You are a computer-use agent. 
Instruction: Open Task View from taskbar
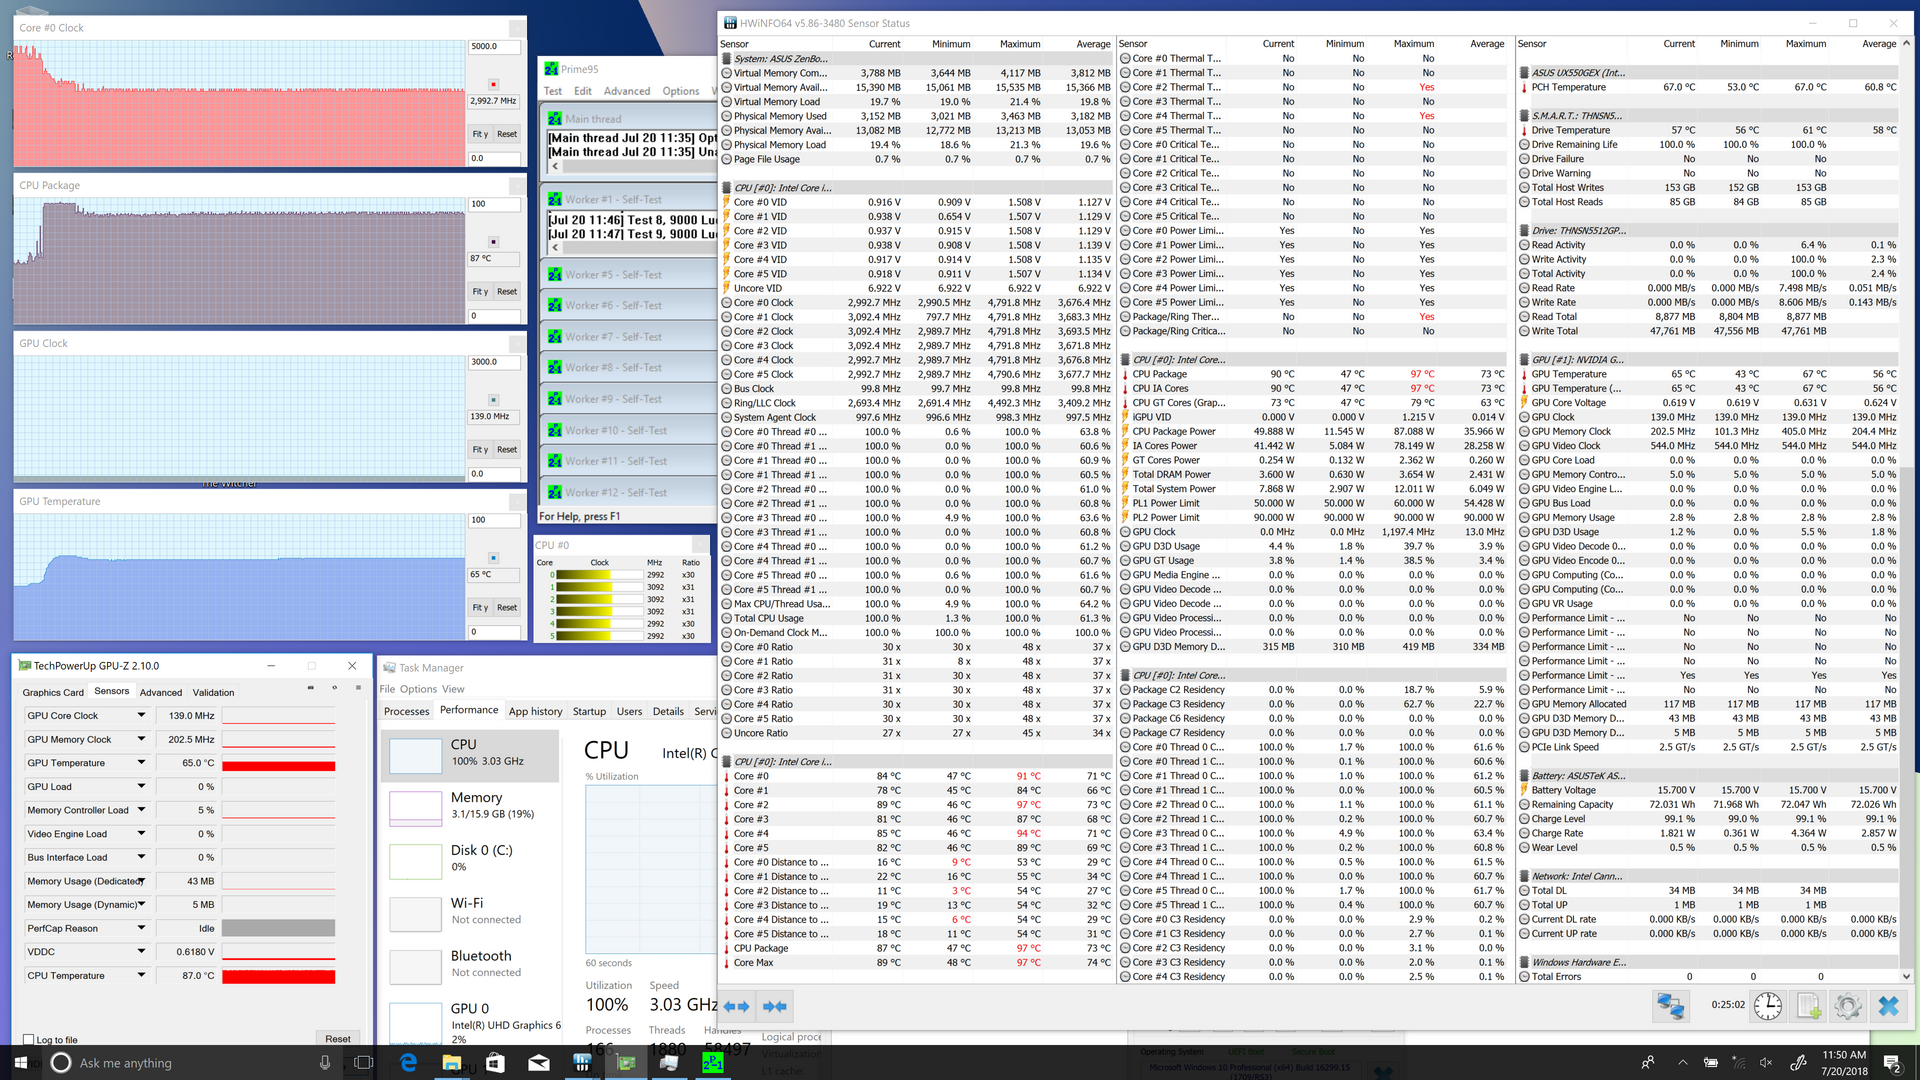[364, 1063]
